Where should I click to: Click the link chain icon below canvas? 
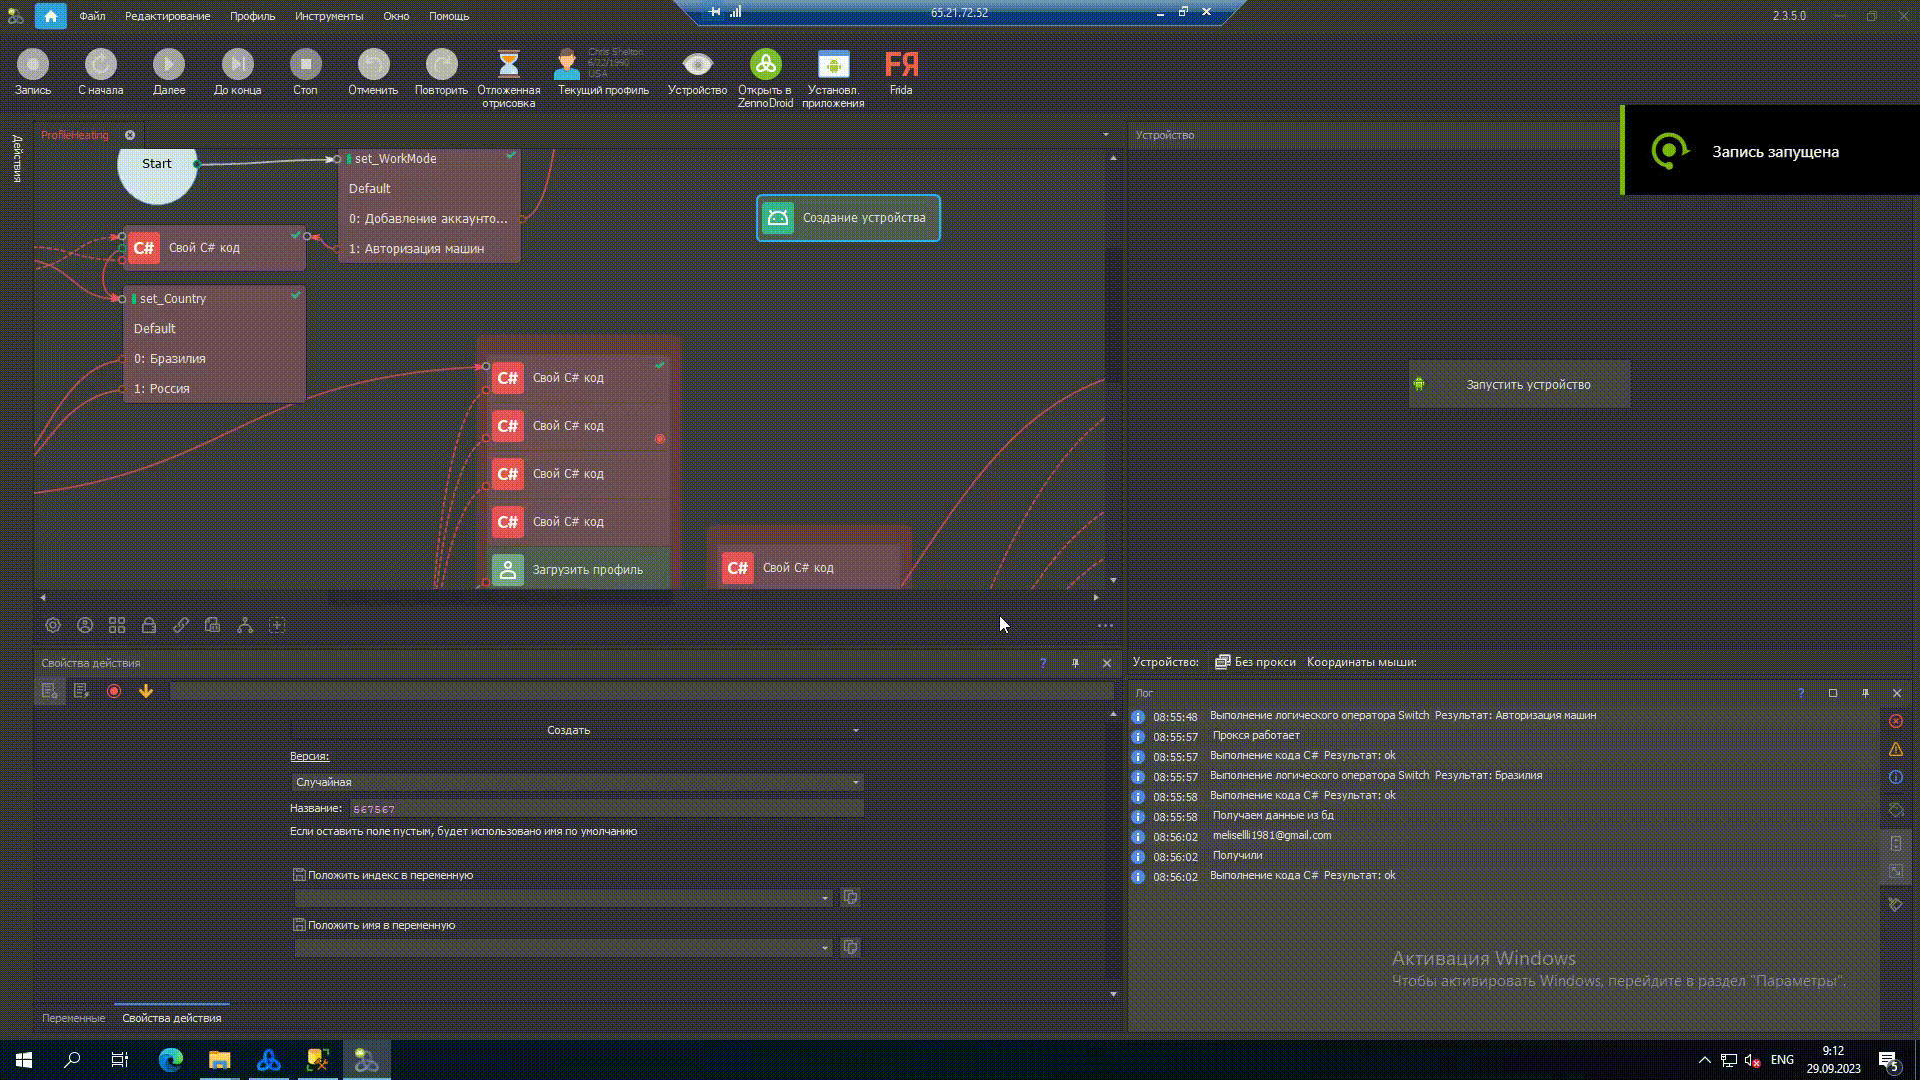181,626
